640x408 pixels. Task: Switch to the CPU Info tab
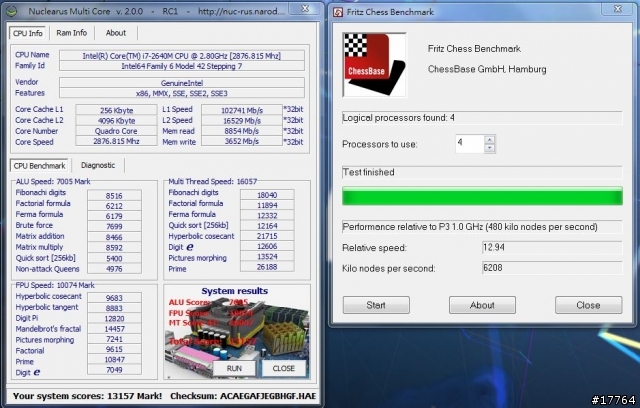28,33
